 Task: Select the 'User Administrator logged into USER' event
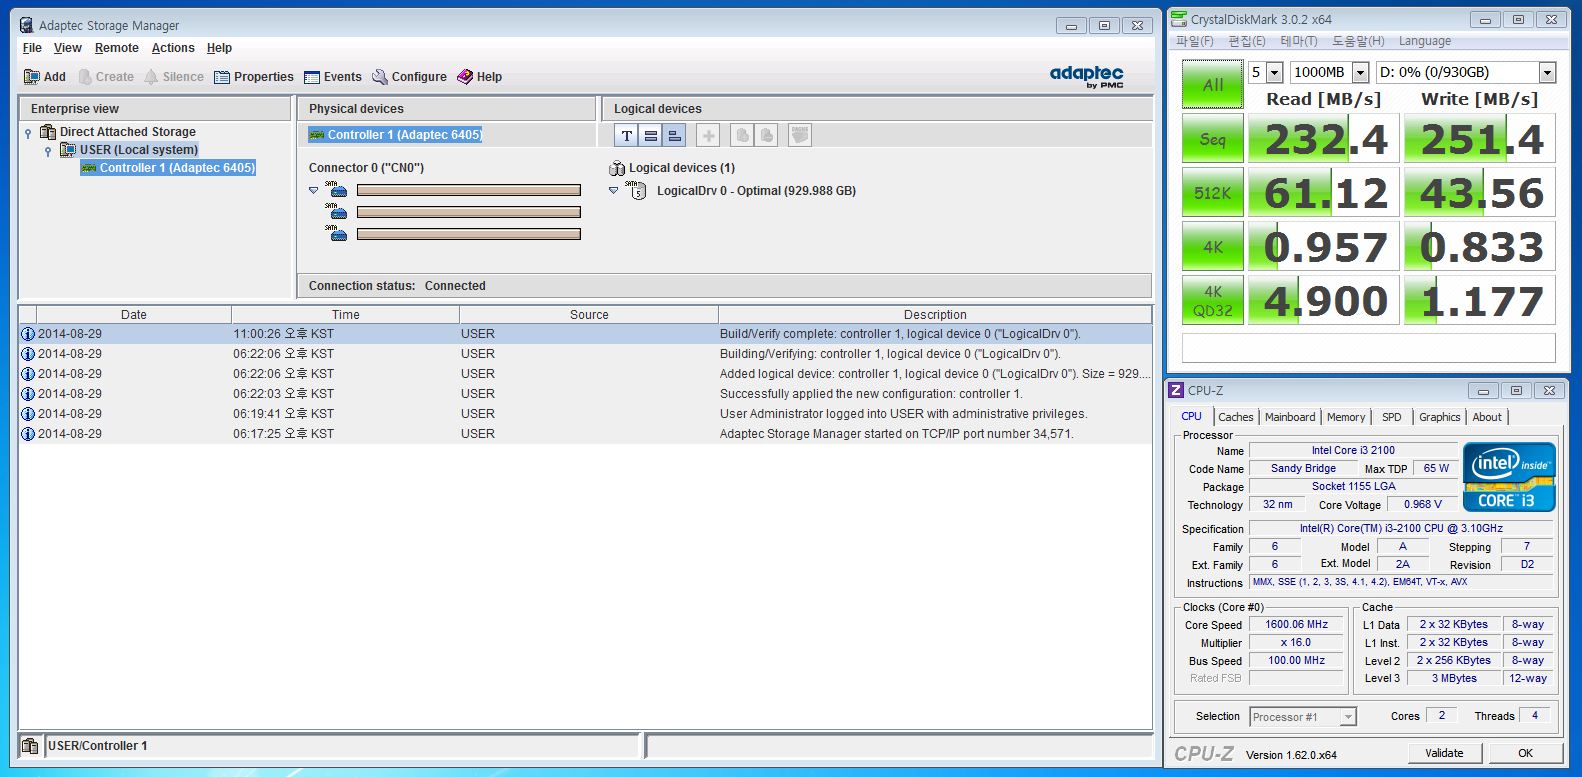[586, 414]
